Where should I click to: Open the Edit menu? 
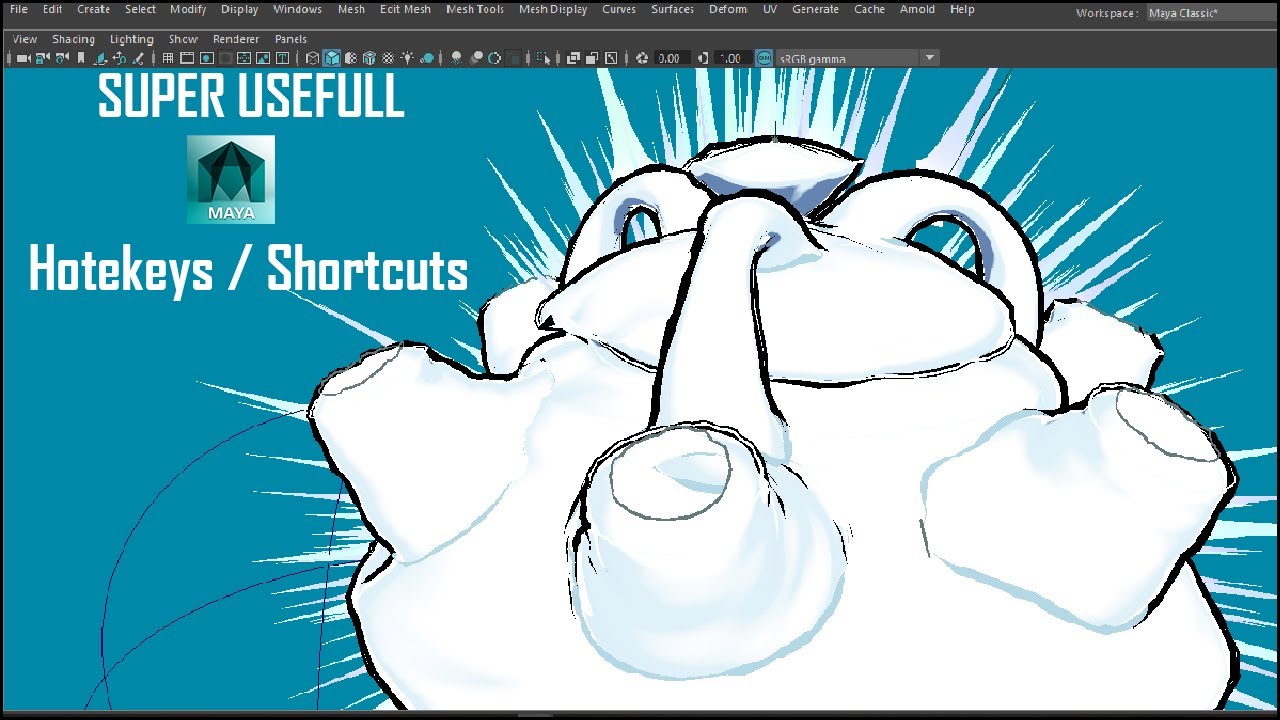52,9
